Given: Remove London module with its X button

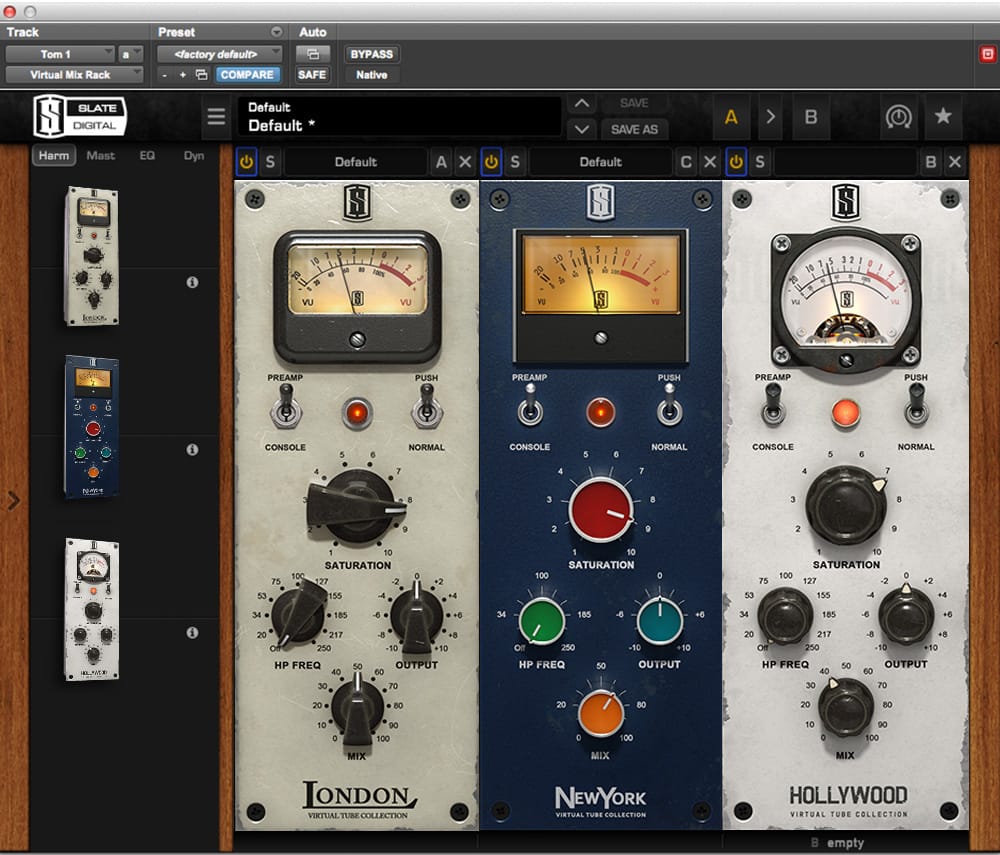Looking at the screenshot, I should (x=466, y=162).
